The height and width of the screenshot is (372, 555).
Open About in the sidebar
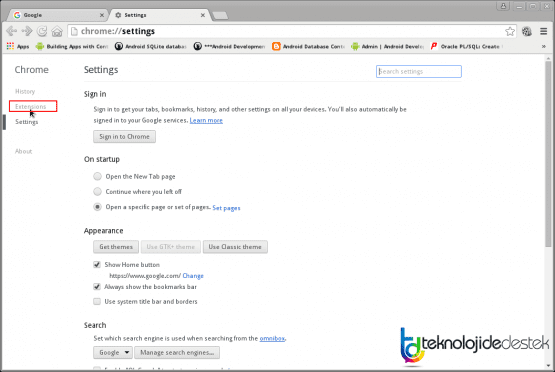pos(23,151)
